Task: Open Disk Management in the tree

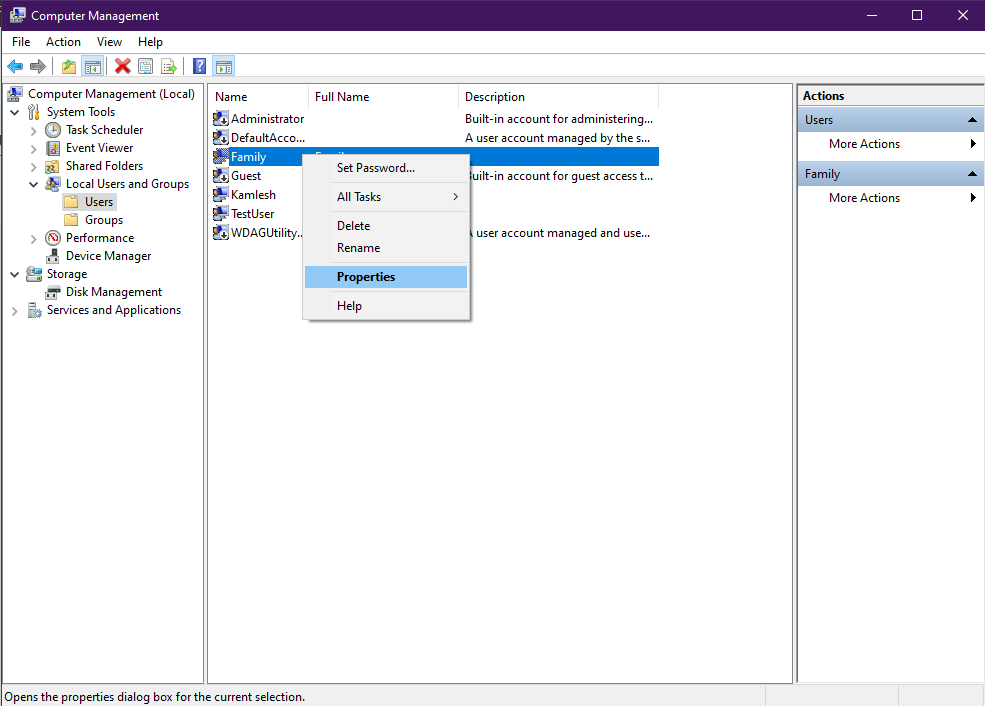Action: [x=113, y=292]
